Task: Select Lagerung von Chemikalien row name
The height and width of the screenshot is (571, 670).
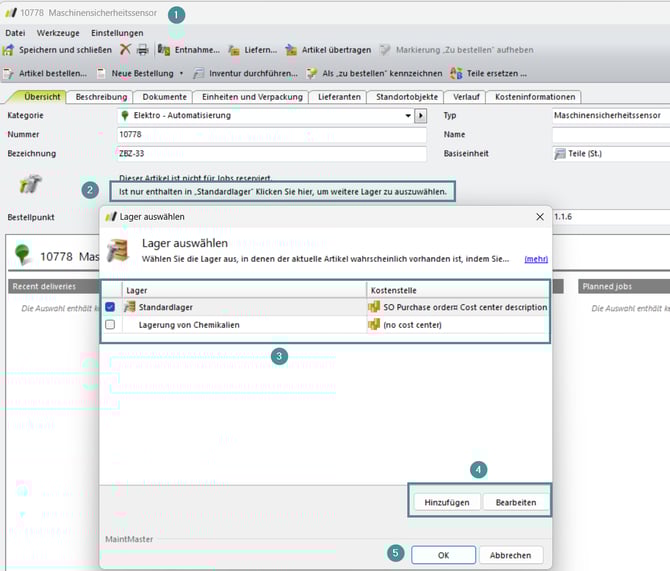Action: tap(189, 325)
